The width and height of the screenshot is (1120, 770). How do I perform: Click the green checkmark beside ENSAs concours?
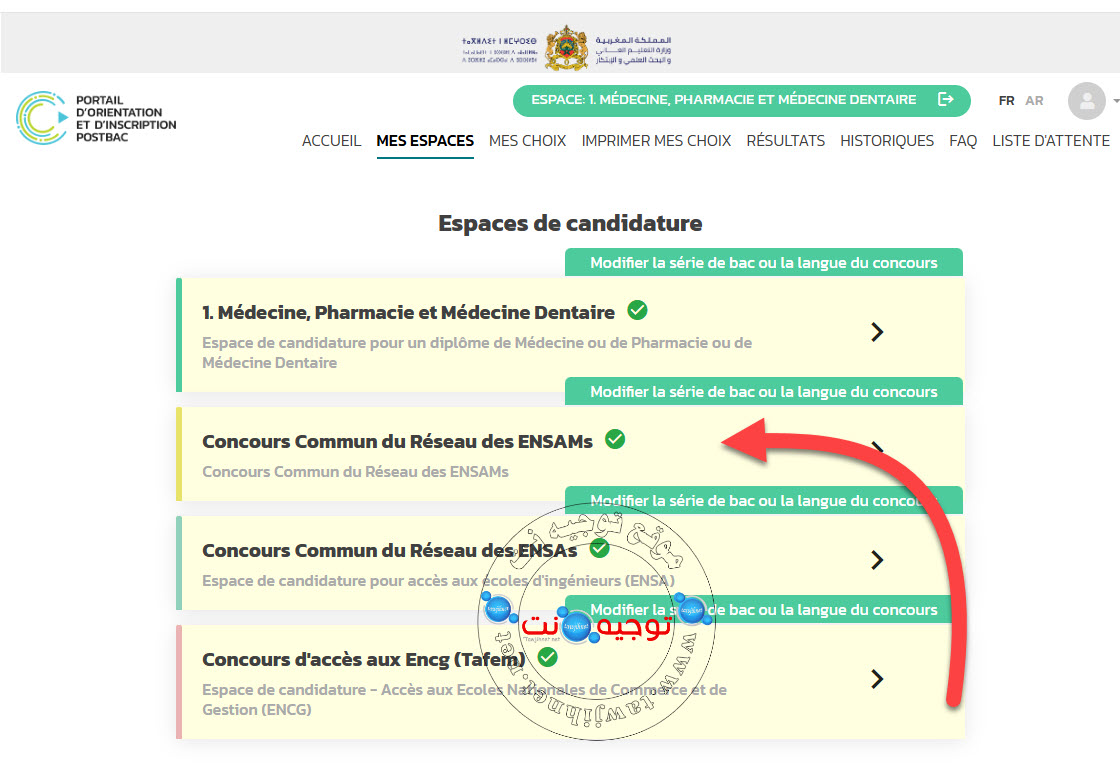coord(599,549)
